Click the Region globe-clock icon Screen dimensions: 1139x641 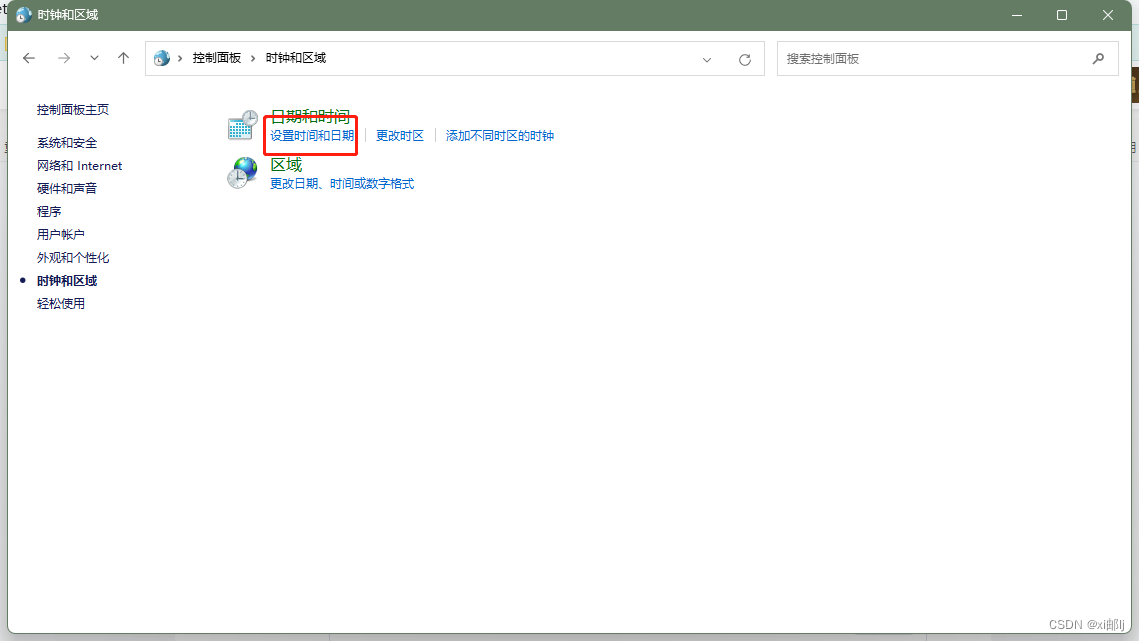pyautogui.click(x=241, y=172)
